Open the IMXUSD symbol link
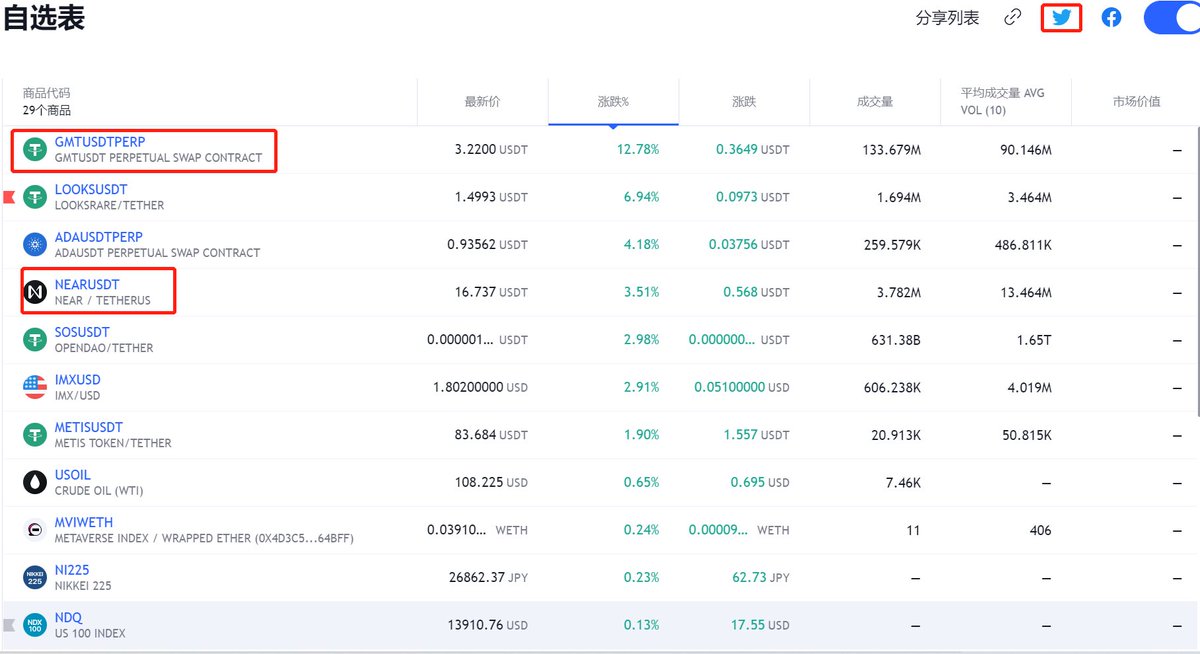This screenshot has height=654, width=1200. point(78,379)
